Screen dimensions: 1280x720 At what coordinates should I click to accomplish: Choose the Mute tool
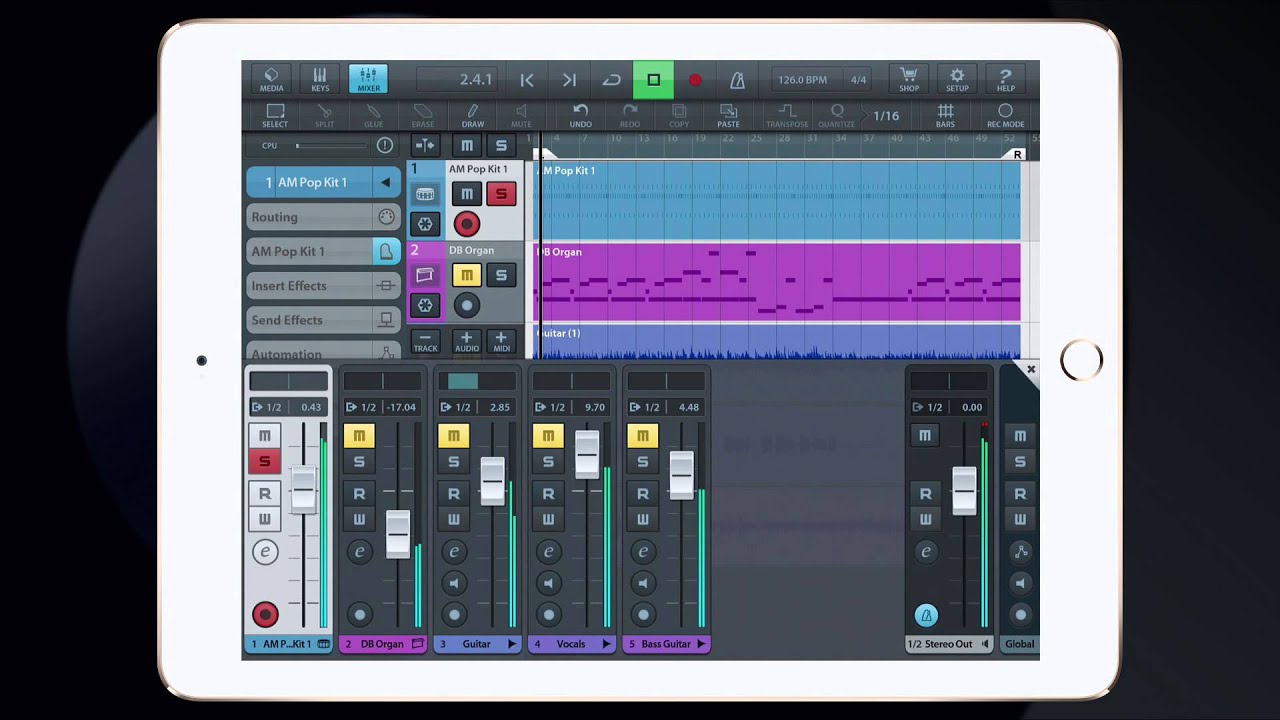click(x=521, y=116)
